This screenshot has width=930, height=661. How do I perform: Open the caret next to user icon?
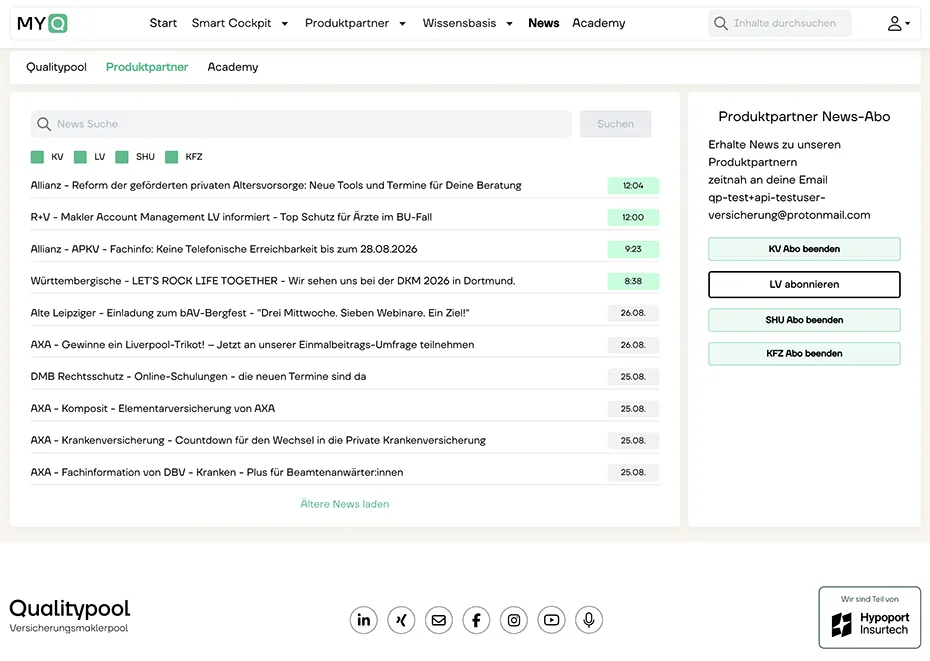907,24
